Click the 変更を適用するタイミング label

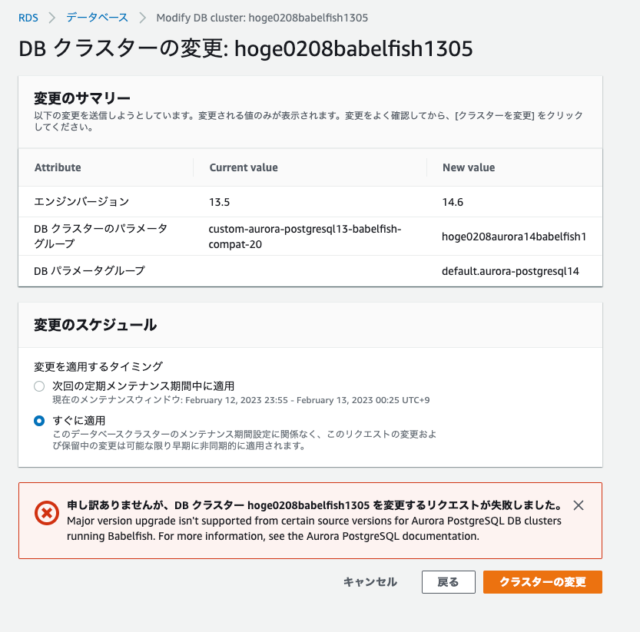click(98, 366)
